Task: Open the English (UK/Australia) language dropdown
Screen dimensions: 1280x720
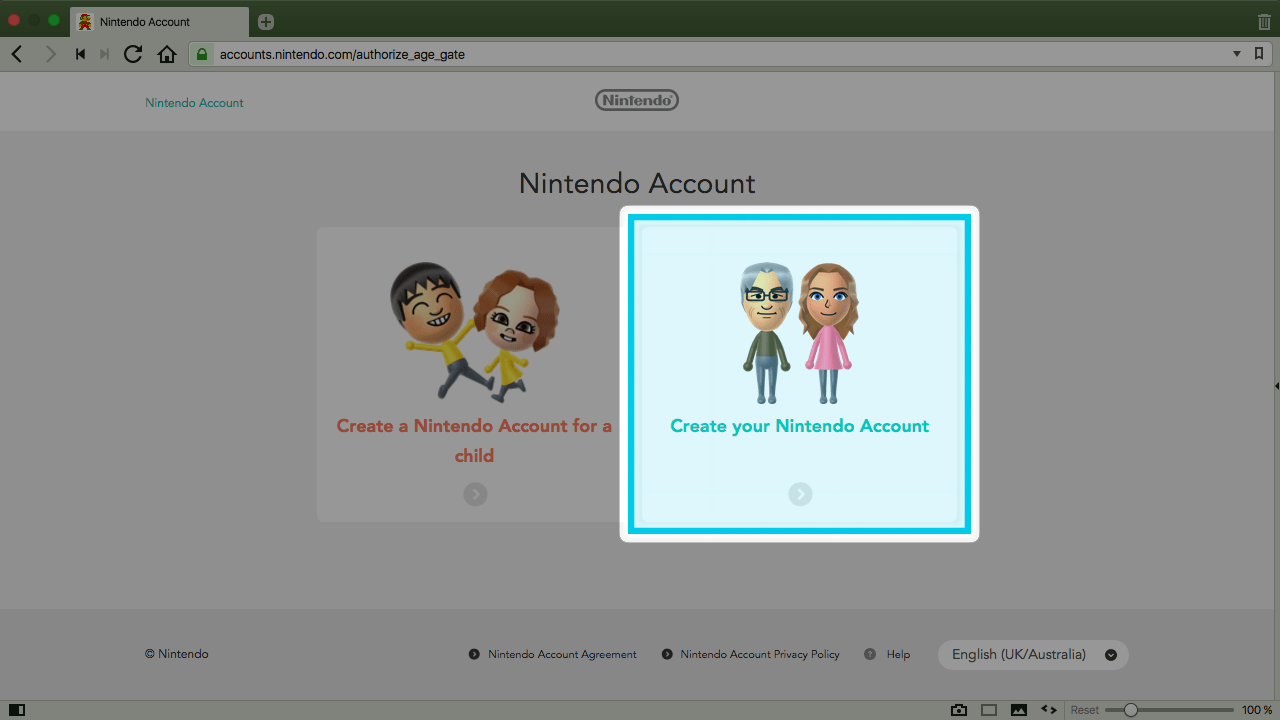Action: [1033, 655]
